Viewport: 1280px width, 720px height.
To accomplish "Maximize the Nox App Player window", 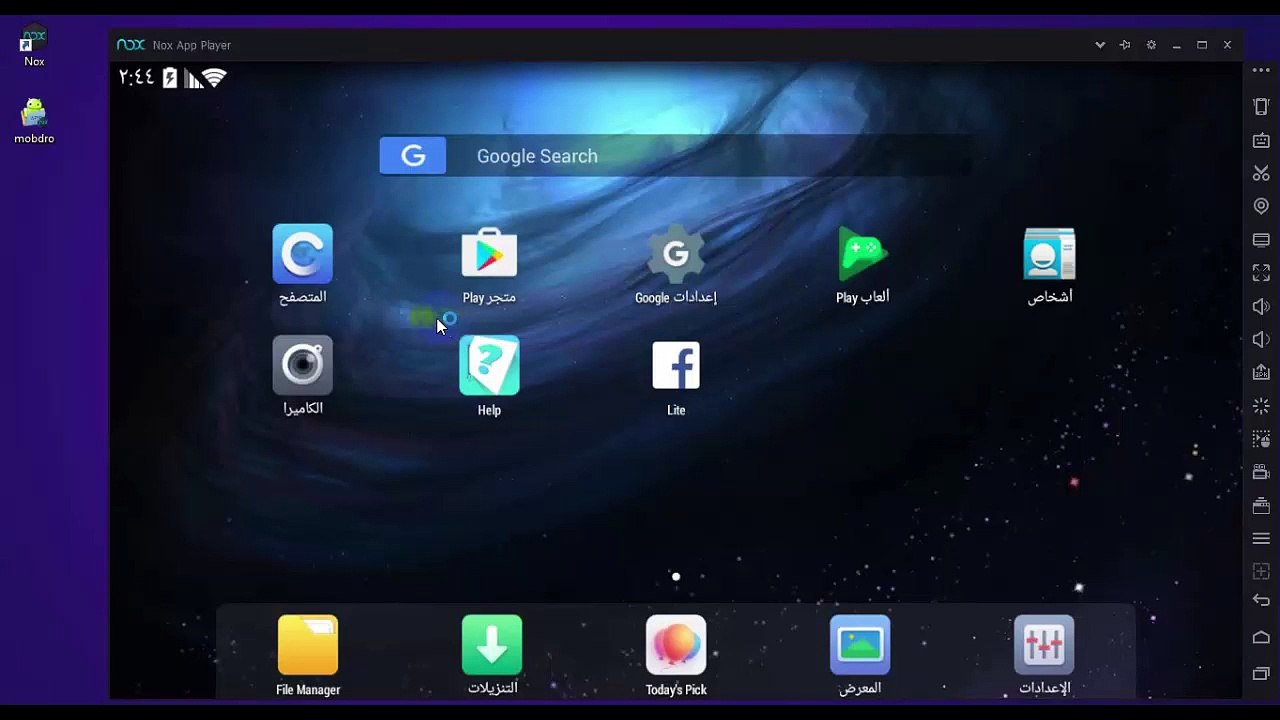I will (x=1202, y=45).
